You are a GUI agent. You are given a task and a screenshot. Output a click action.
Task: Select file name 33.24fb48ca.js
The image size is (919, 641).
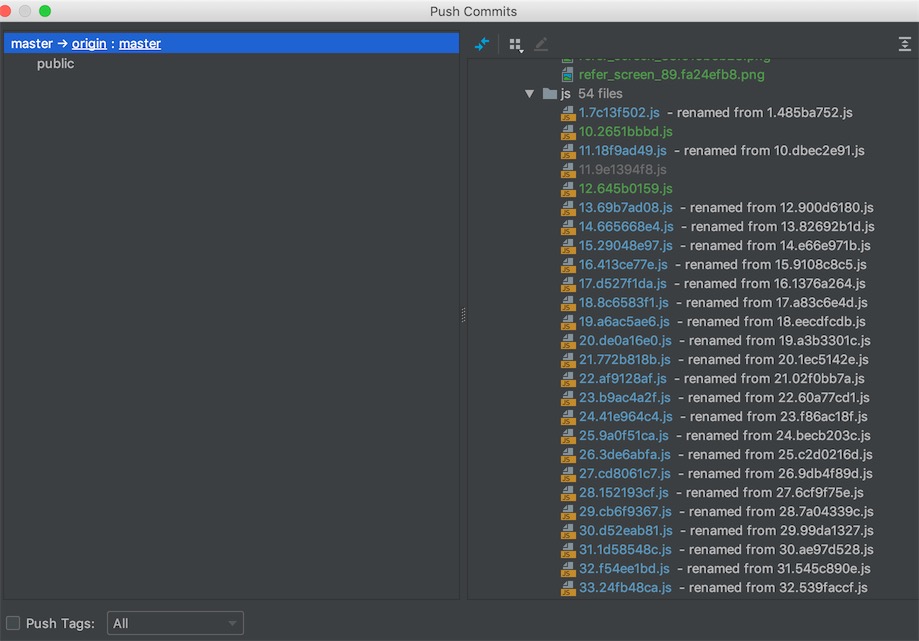pyautogui.click(x=625, y=588)
